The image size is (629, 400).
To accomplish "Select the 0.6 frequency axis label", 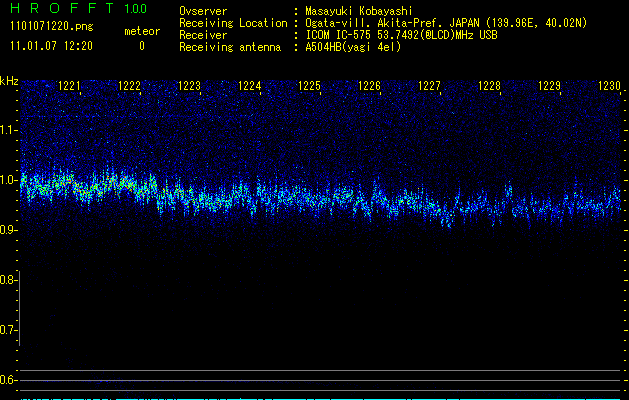I will click(x=9, y=379).
